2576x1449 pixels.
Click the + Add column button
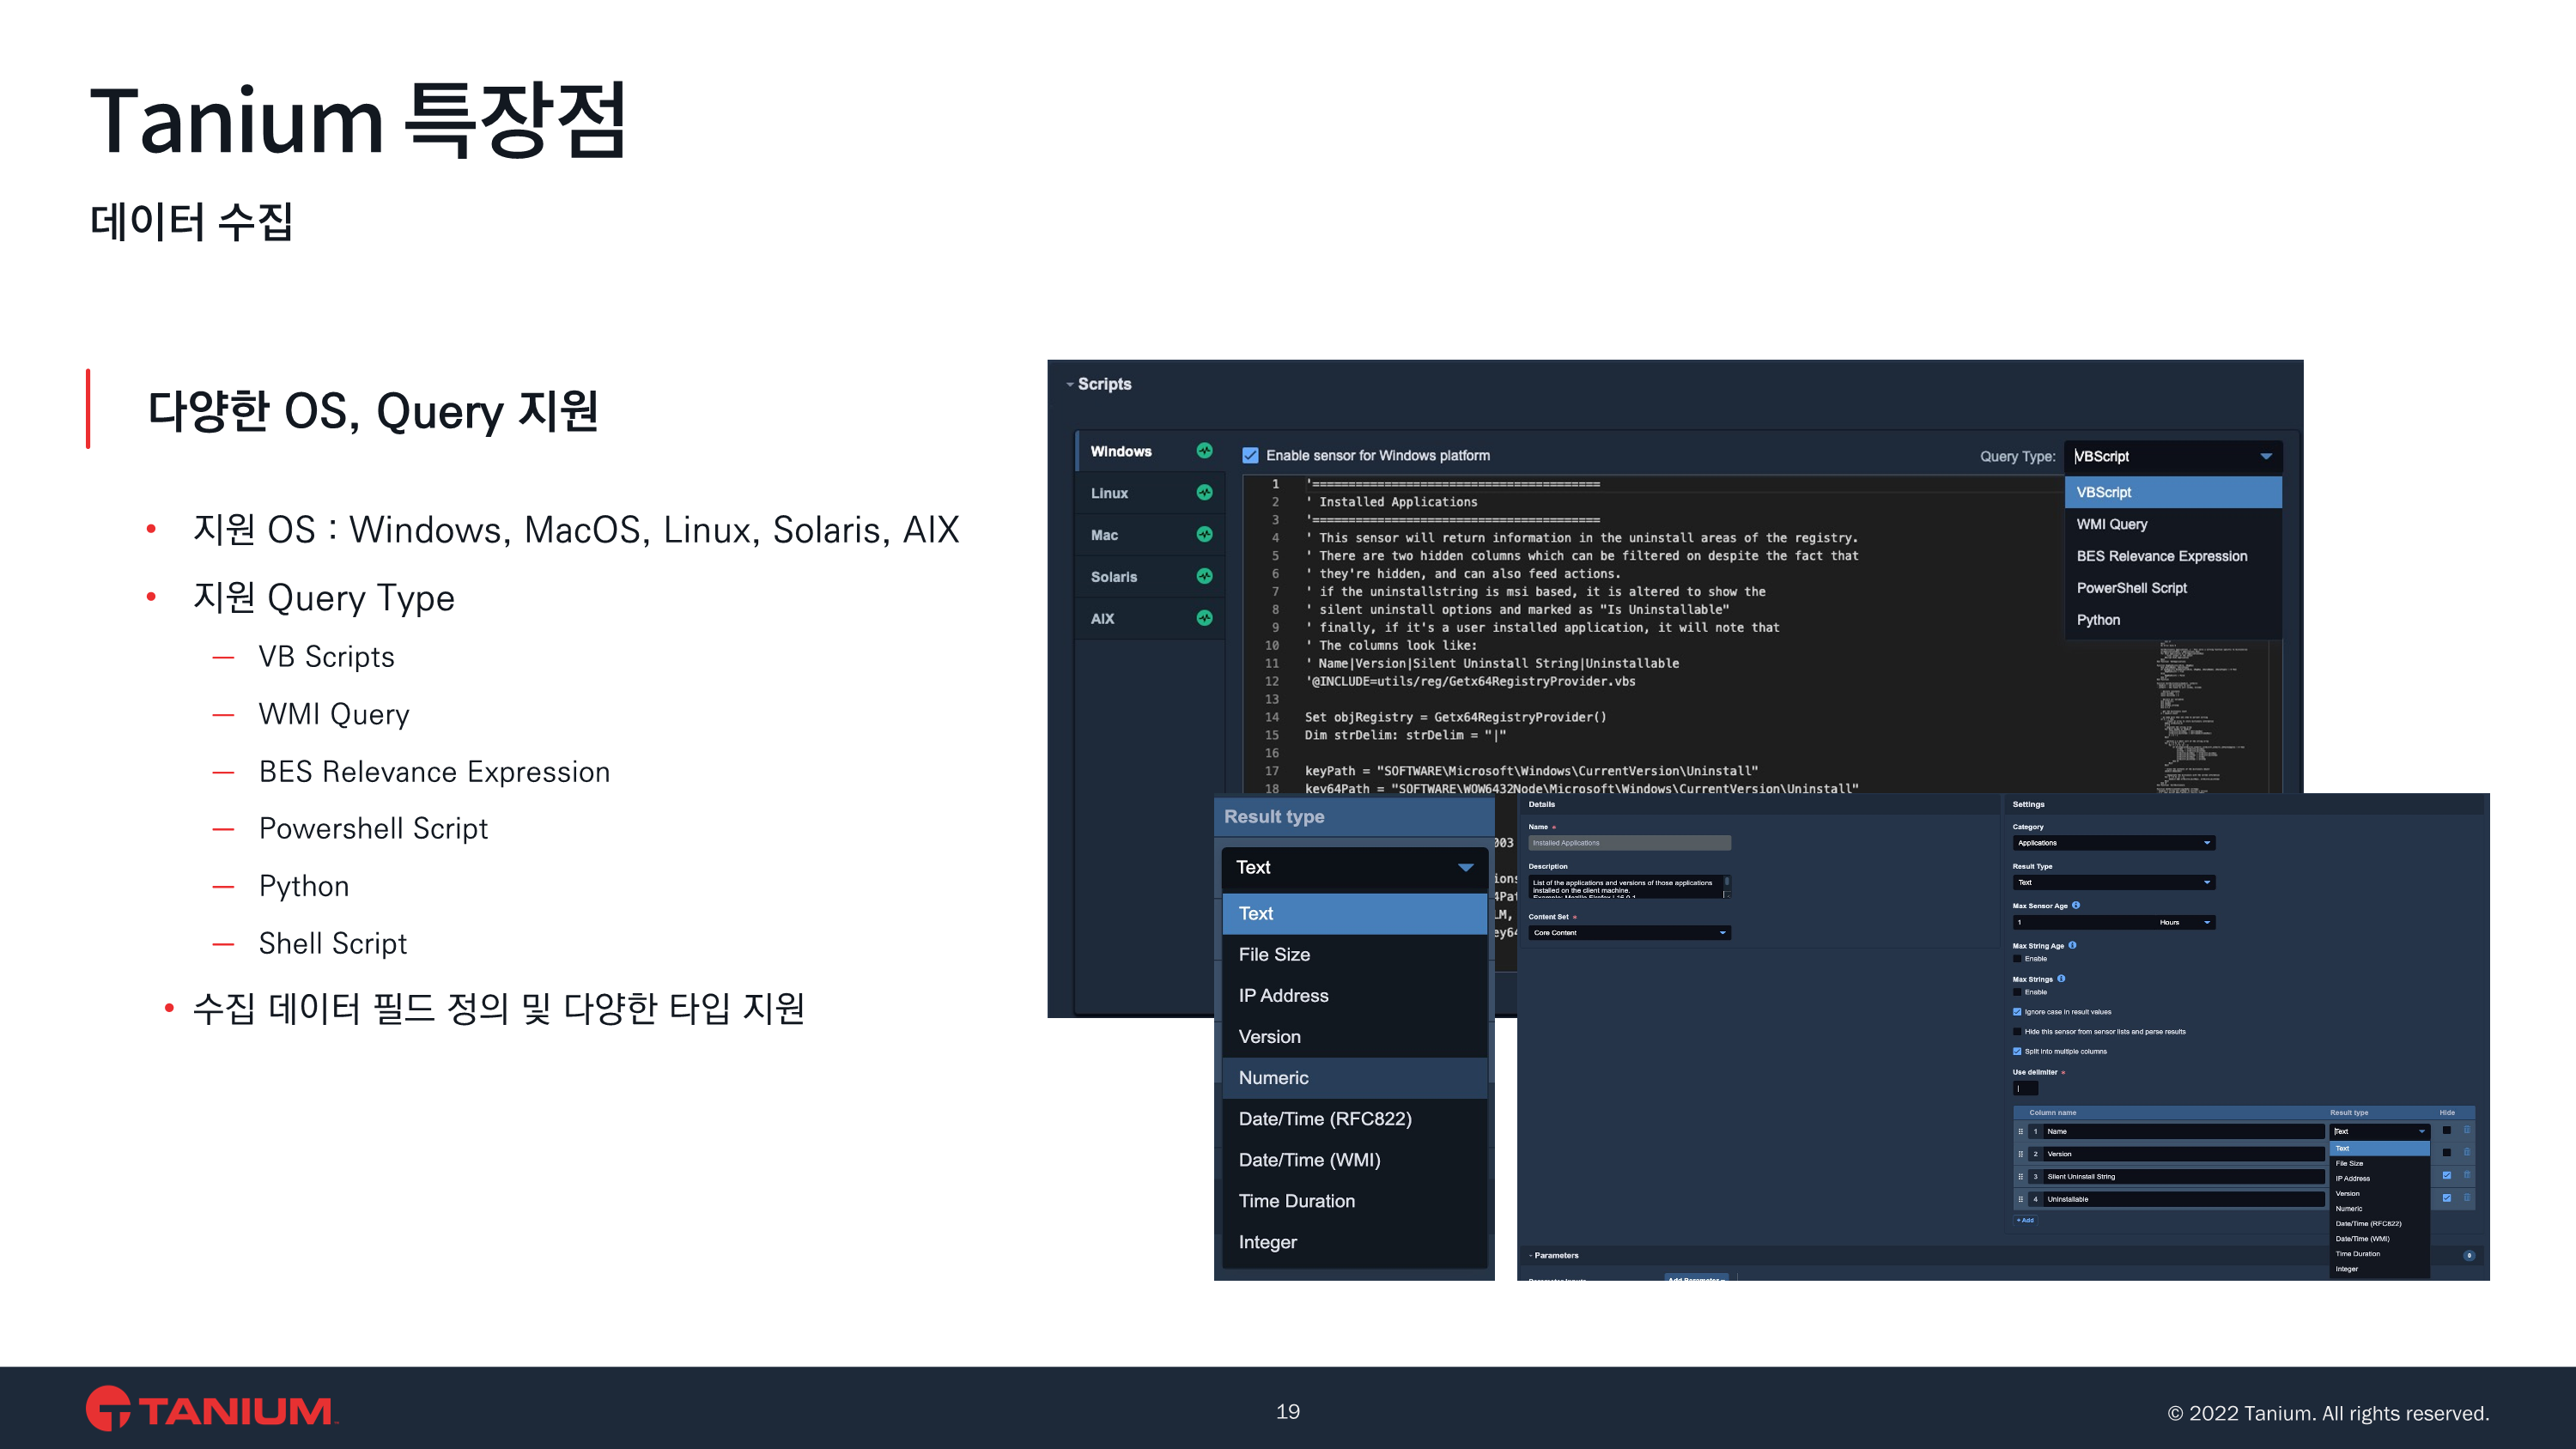pyautogui.click(x=2025, y=1220)
